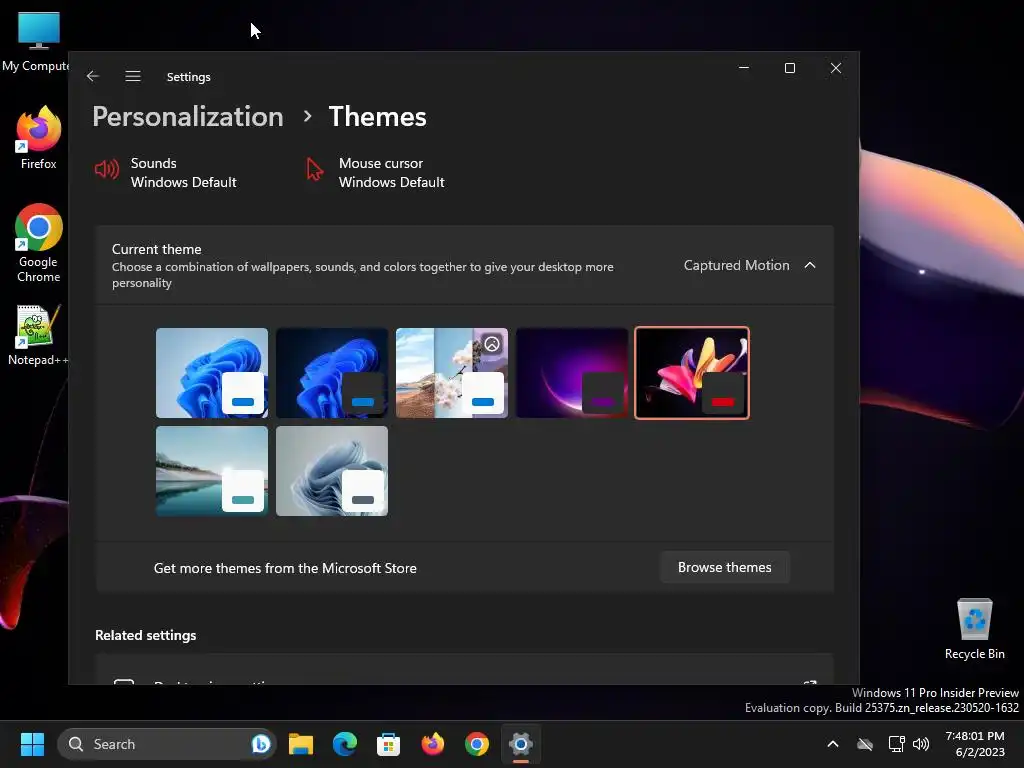This screenshot has height=768, width=1024.
Task: Click the Related settings heading
Action: tap(146, 635)
